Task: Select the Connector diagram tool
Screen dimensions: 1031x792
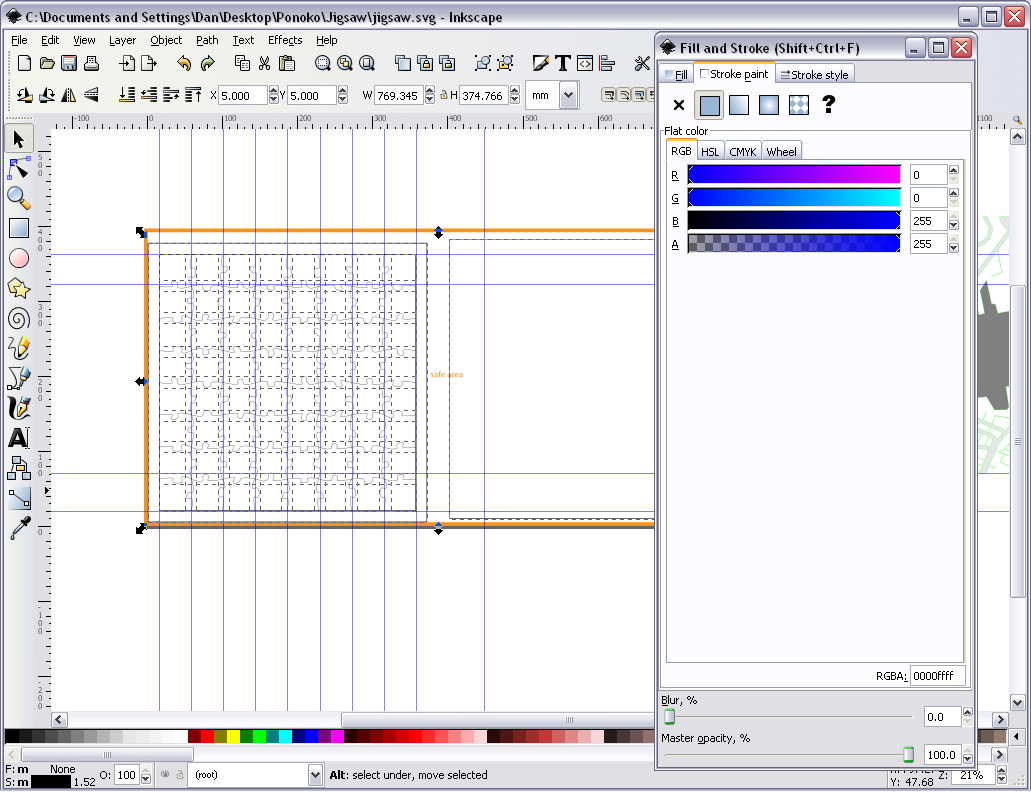Action: point(18,468)
